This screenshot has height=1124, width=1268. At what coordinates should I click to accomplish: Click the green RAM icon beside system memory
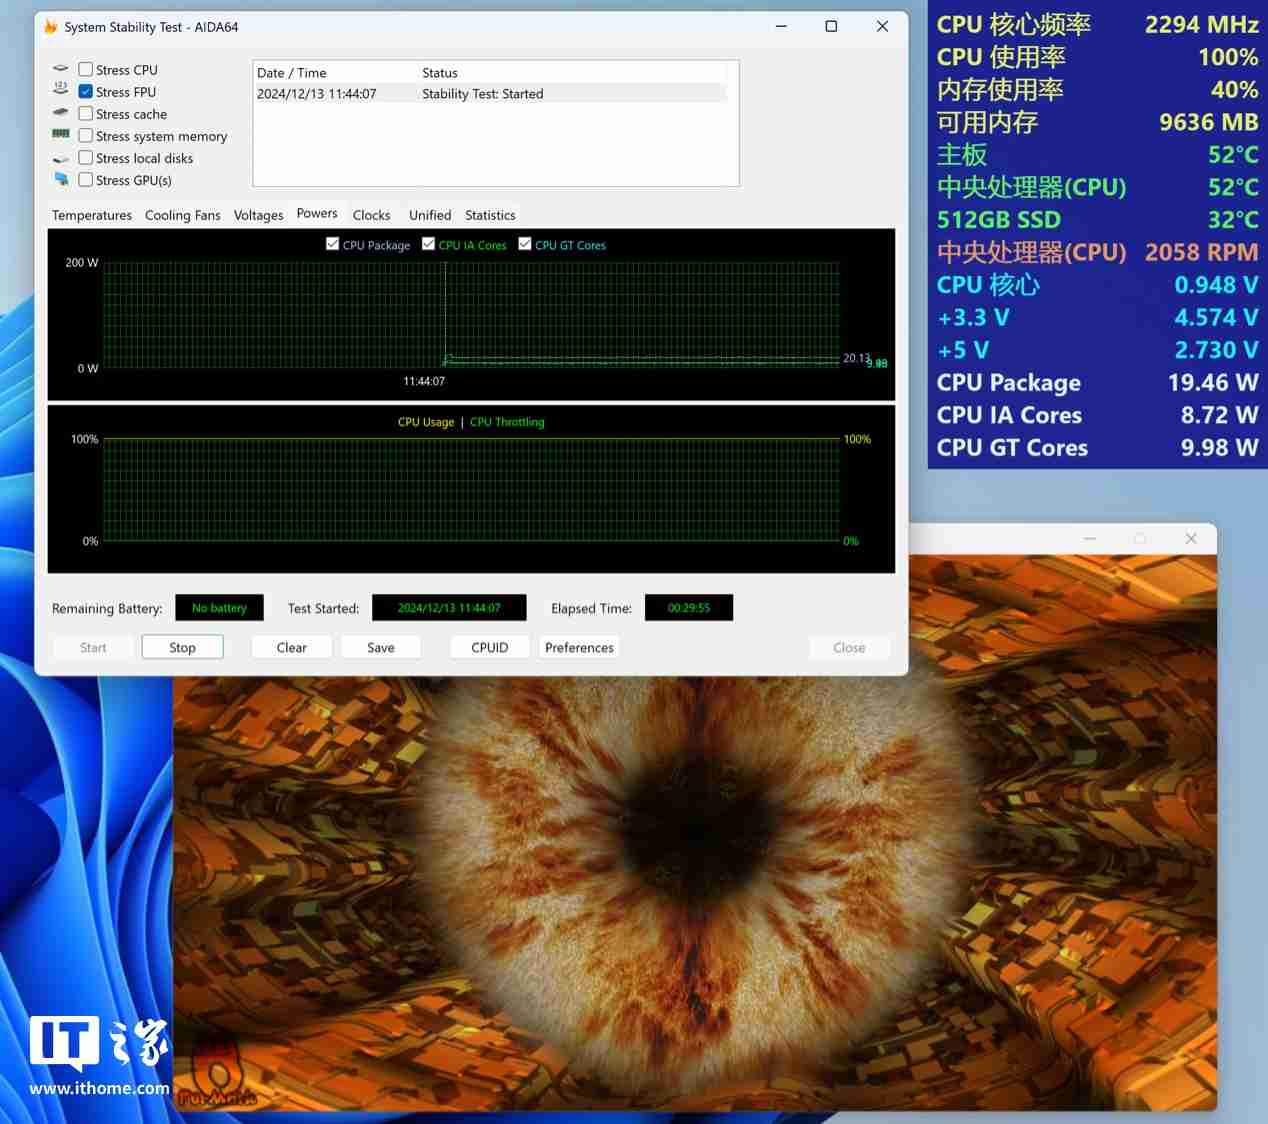[61, 134]
